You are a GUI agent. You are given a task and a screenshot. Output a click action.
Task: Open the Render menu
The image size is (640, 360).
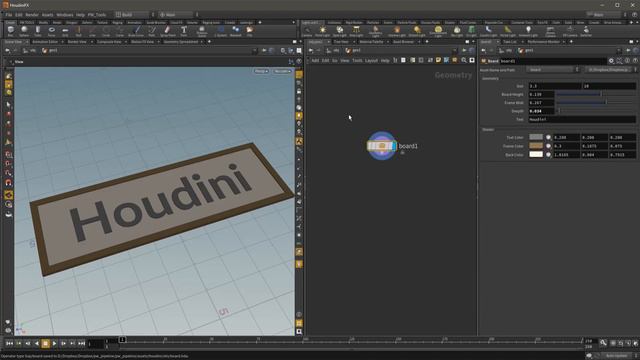32,15
